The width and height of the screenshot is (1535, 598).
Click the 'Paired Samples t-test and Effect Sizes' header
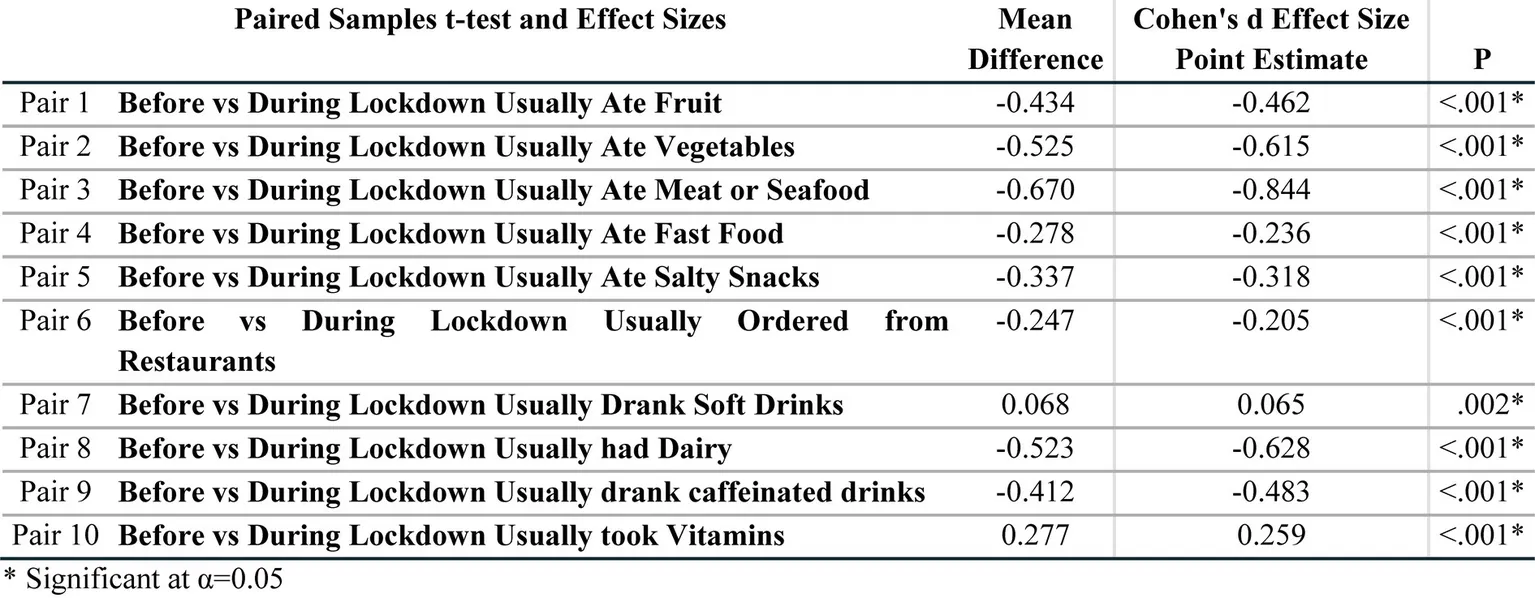(x=480, y=19)
